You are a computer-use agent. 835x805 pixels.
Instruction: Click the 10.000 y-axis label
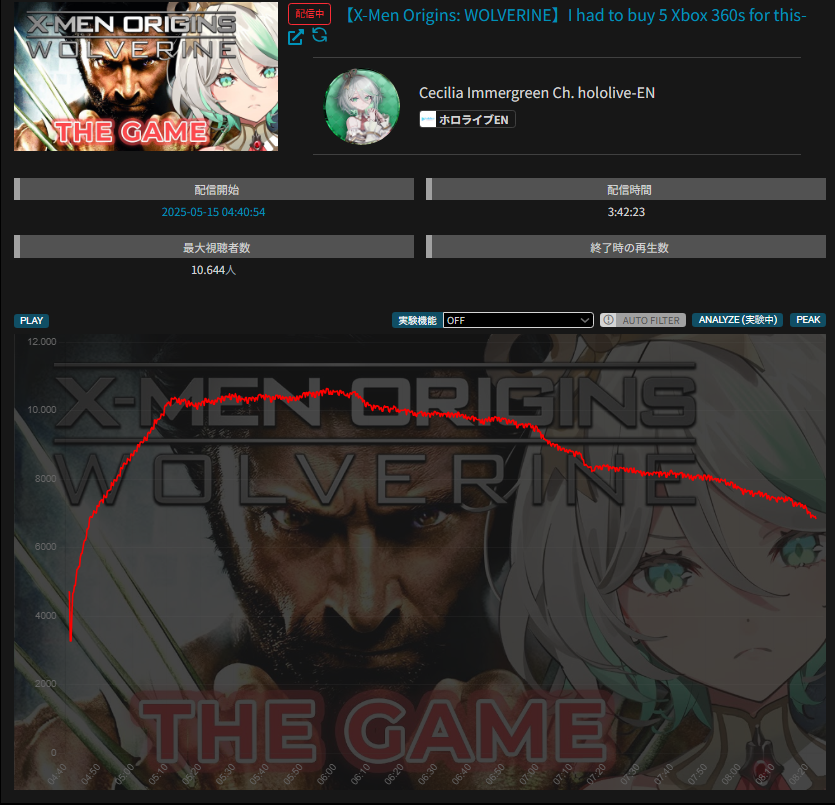click(x=42, y=409)
